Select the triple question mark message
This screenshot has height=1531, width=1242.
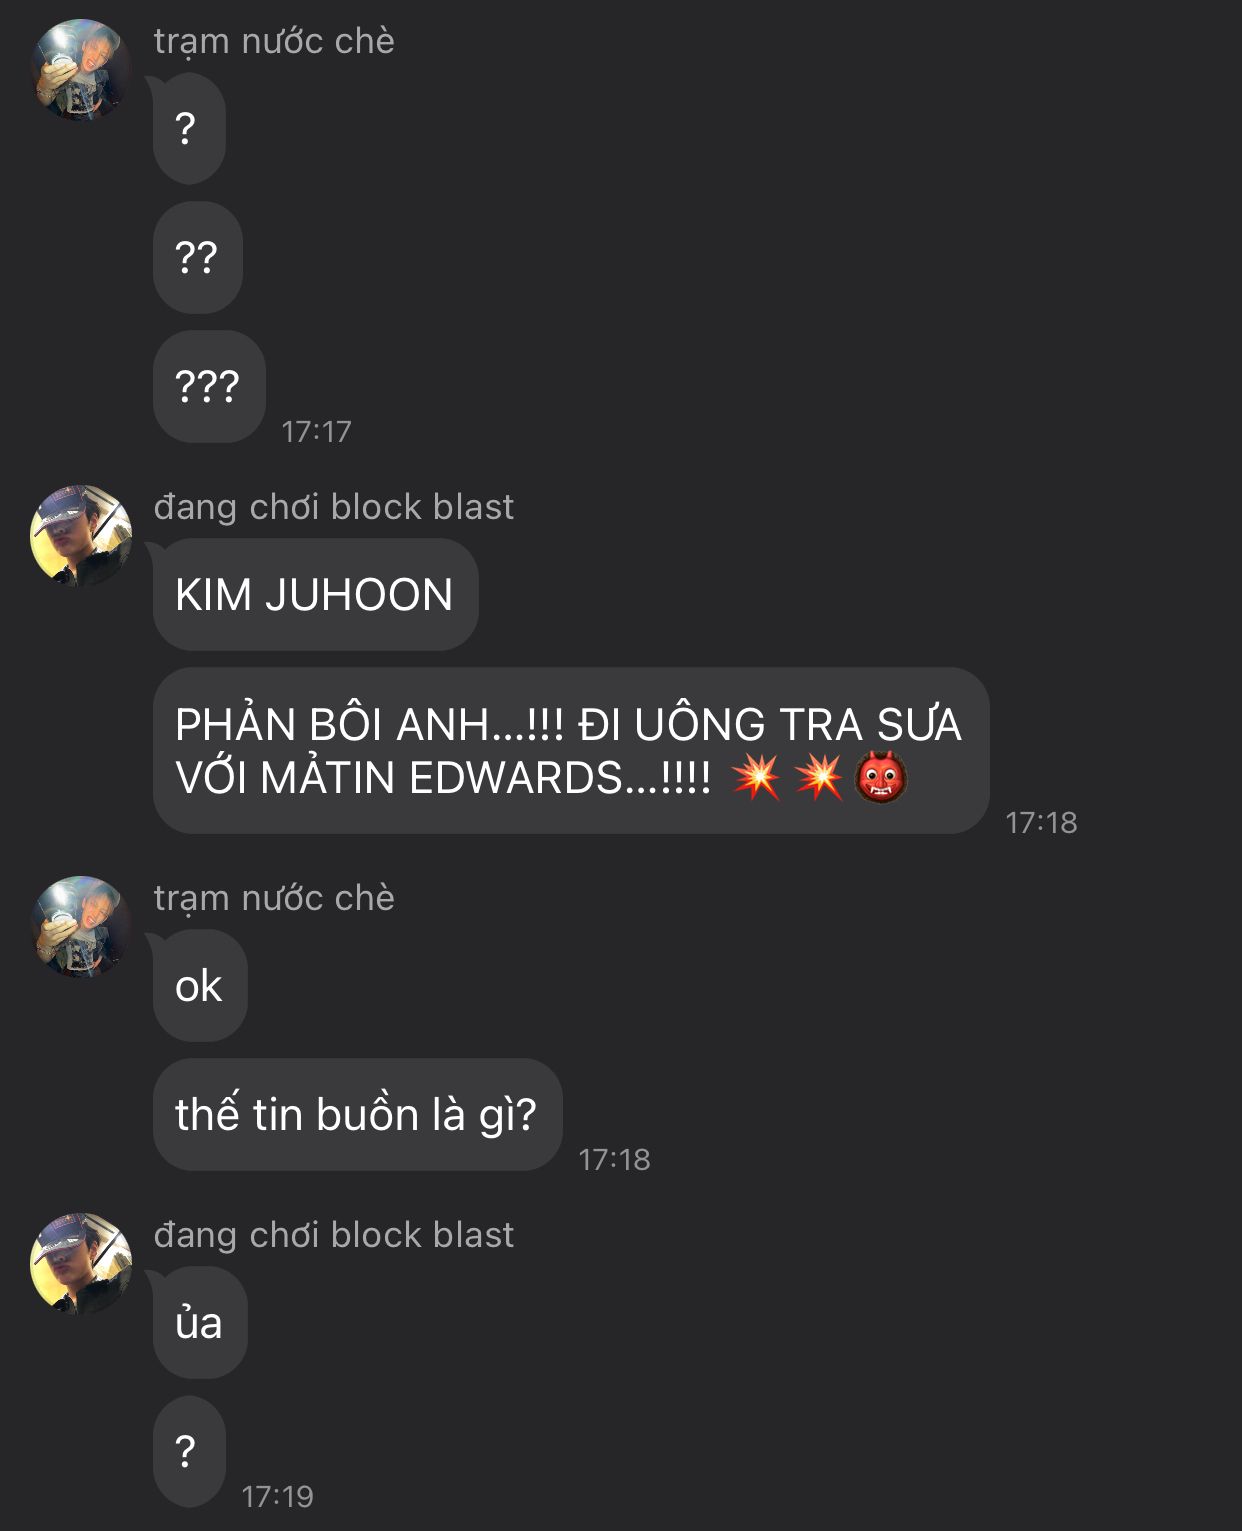point(209,387)
